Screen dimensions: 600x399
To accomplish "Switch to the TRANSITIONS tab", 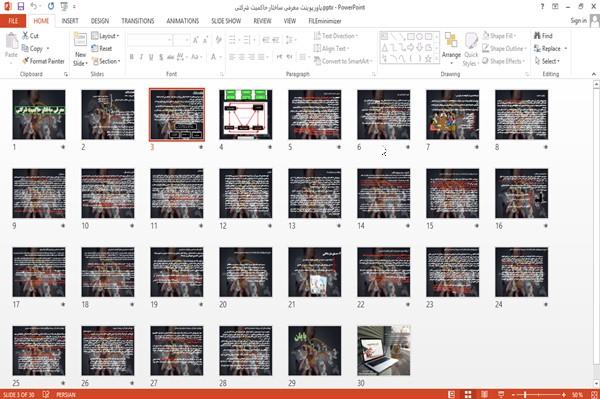I will coord(138,21).
